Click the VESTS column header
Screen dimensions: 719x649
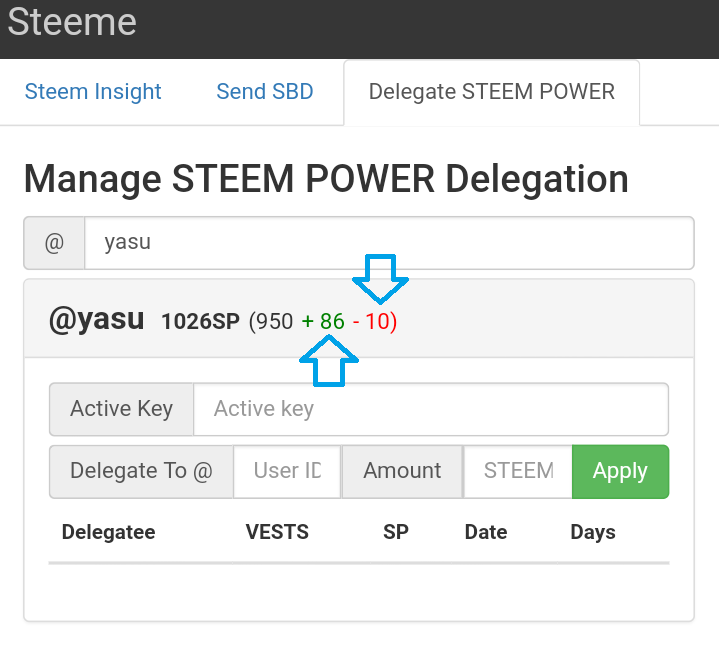coord(277,532)
